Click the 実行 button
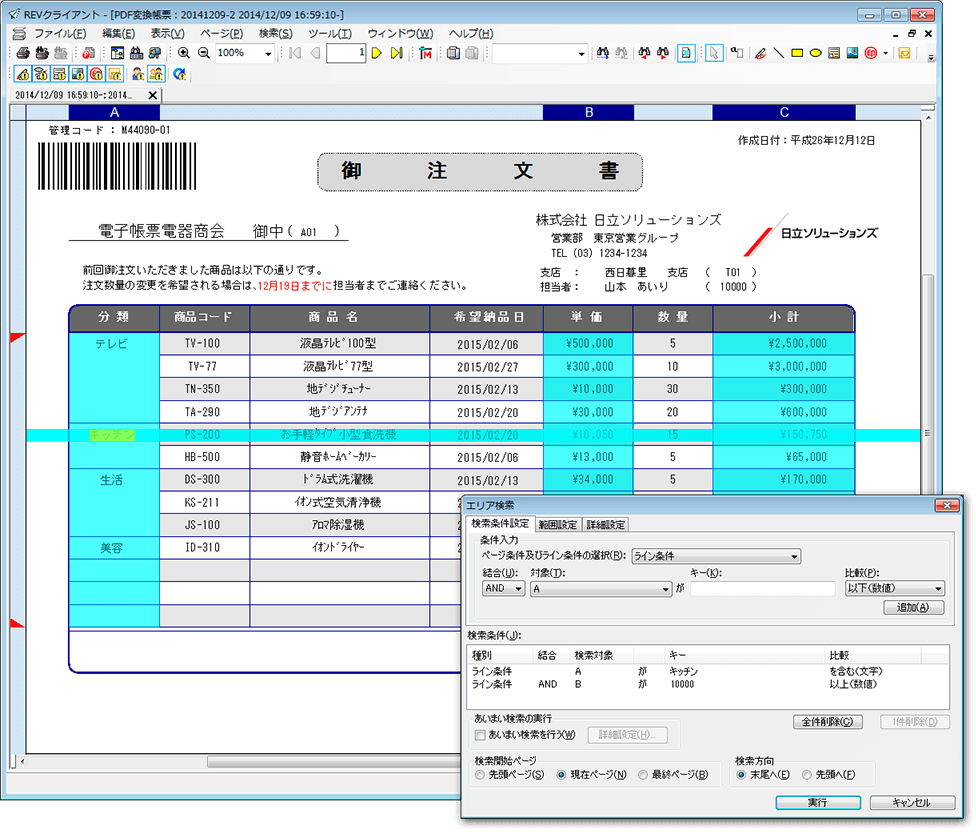This screenshot has height=832, width=976. point(817,802)
